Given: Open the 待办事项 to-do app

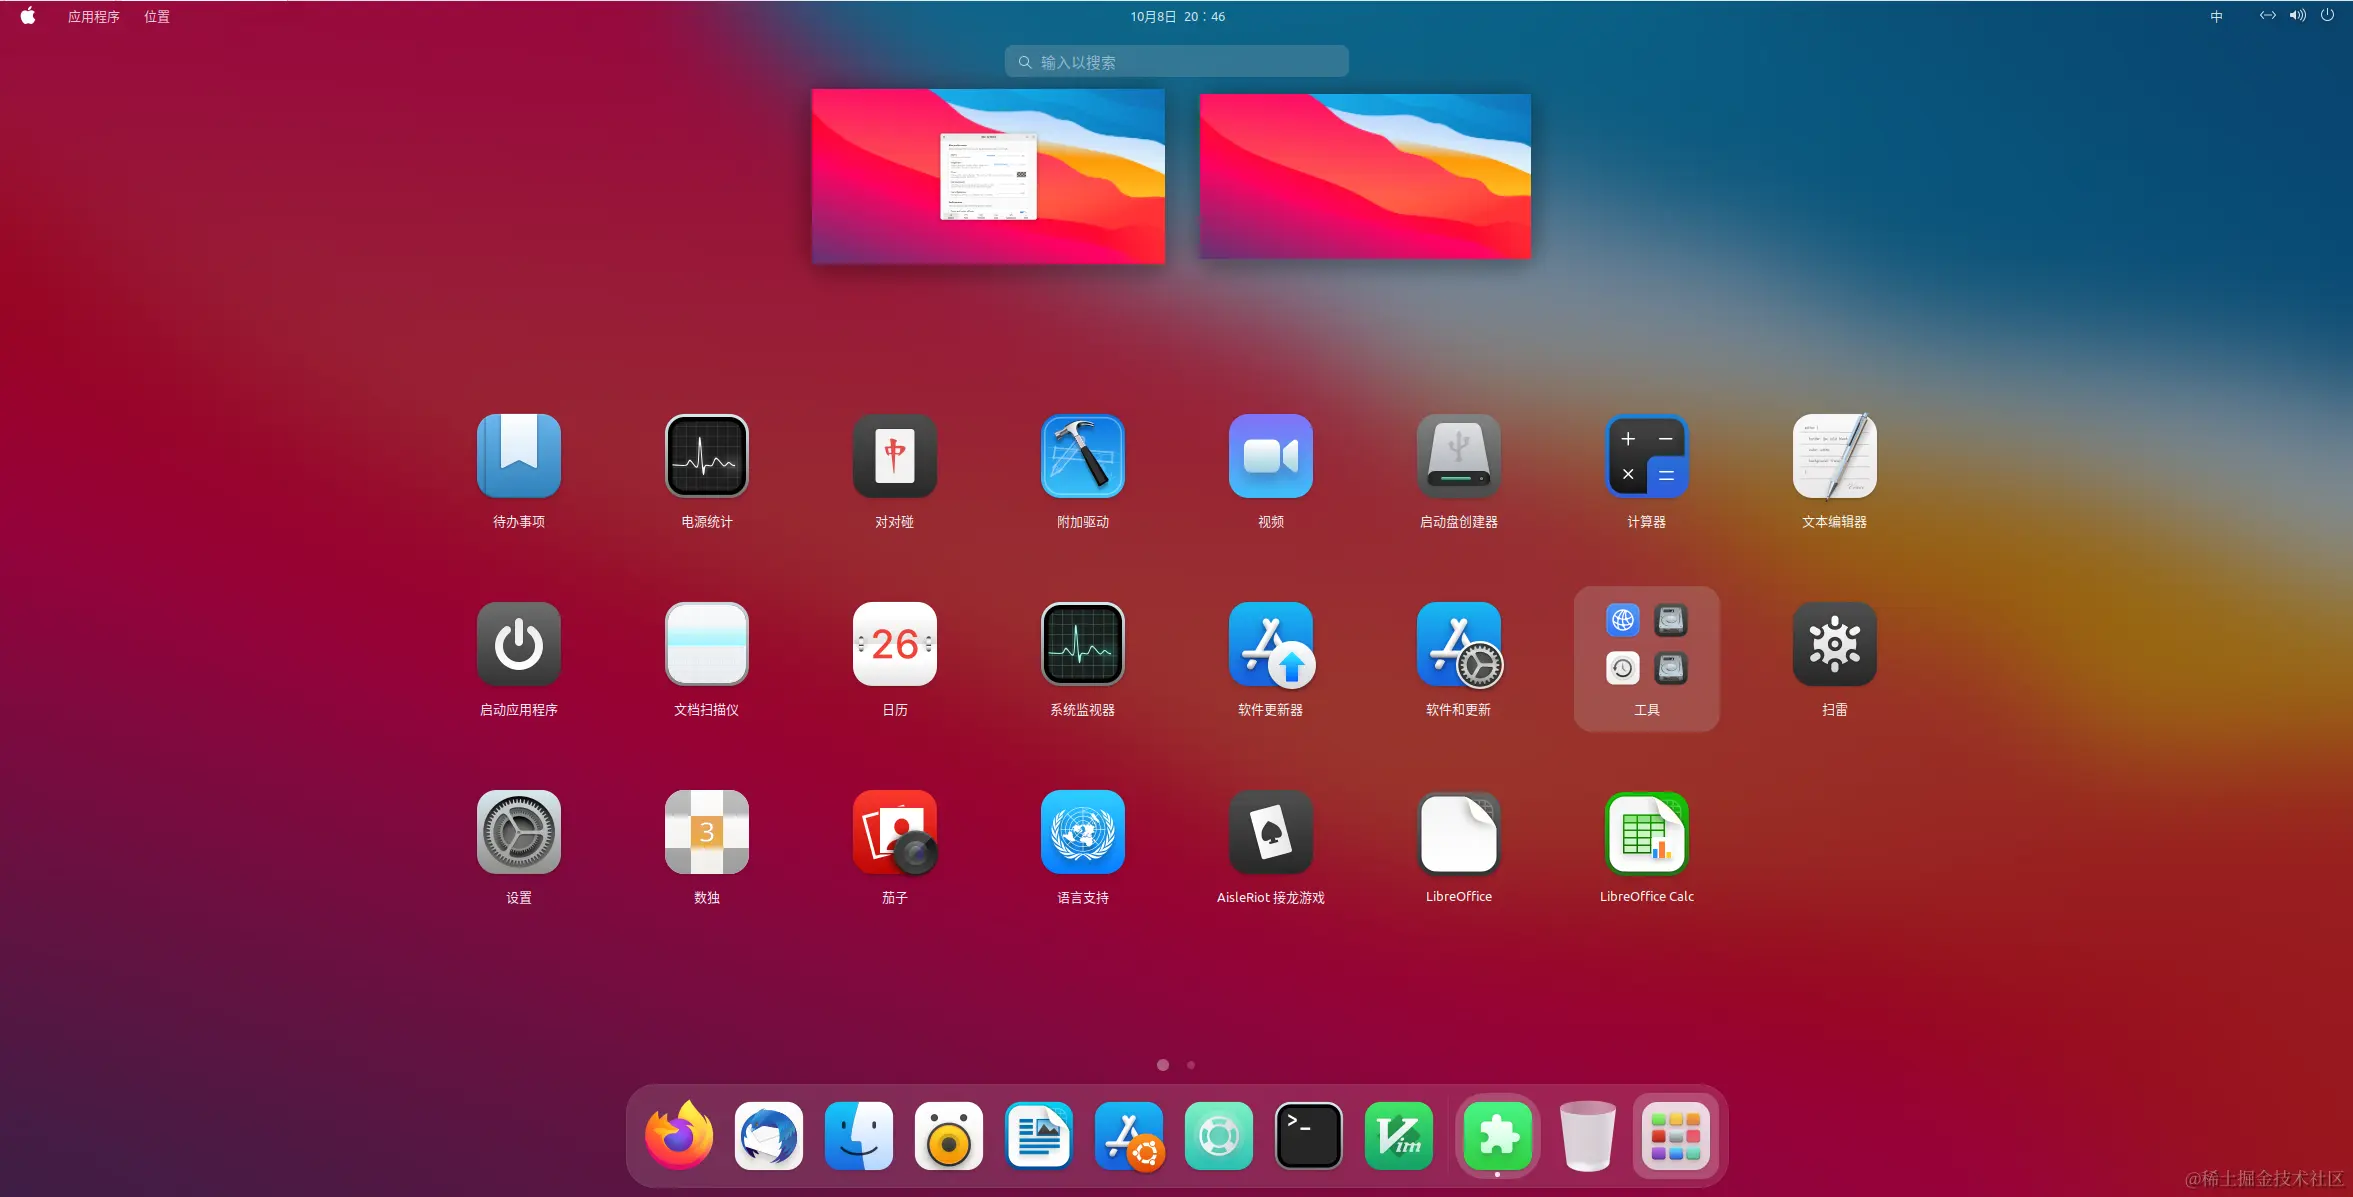Looking at the screenshot, I should click(x=518, y=456).
